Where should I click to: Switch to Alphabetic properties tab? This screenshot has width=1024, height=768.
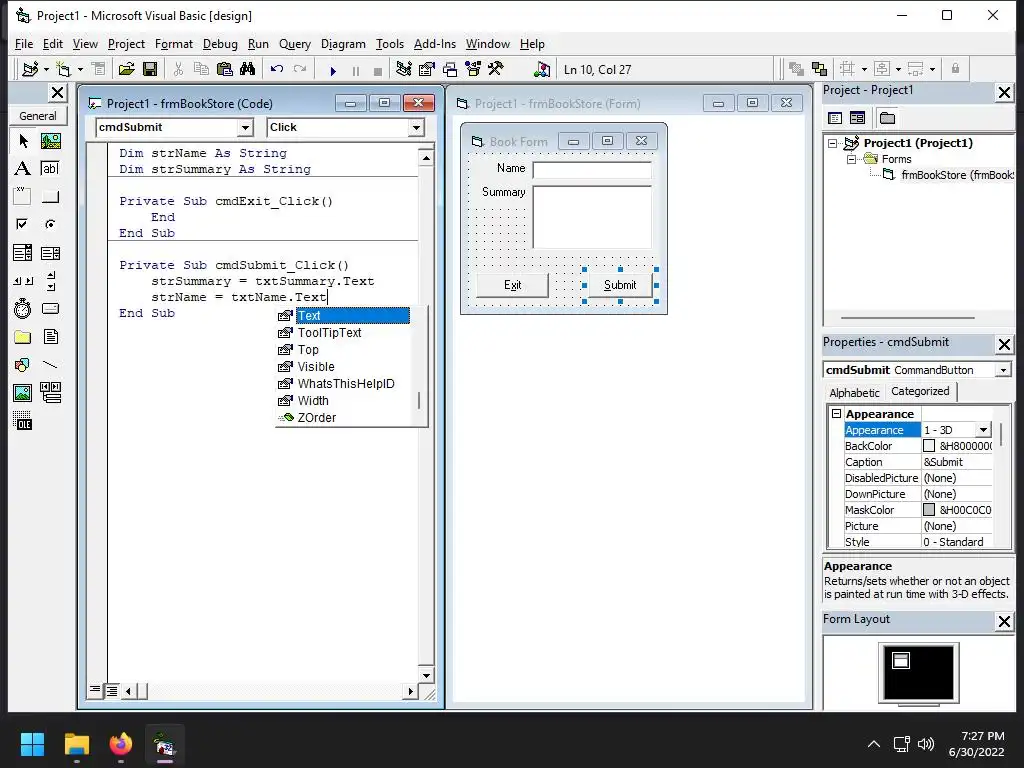854,392
